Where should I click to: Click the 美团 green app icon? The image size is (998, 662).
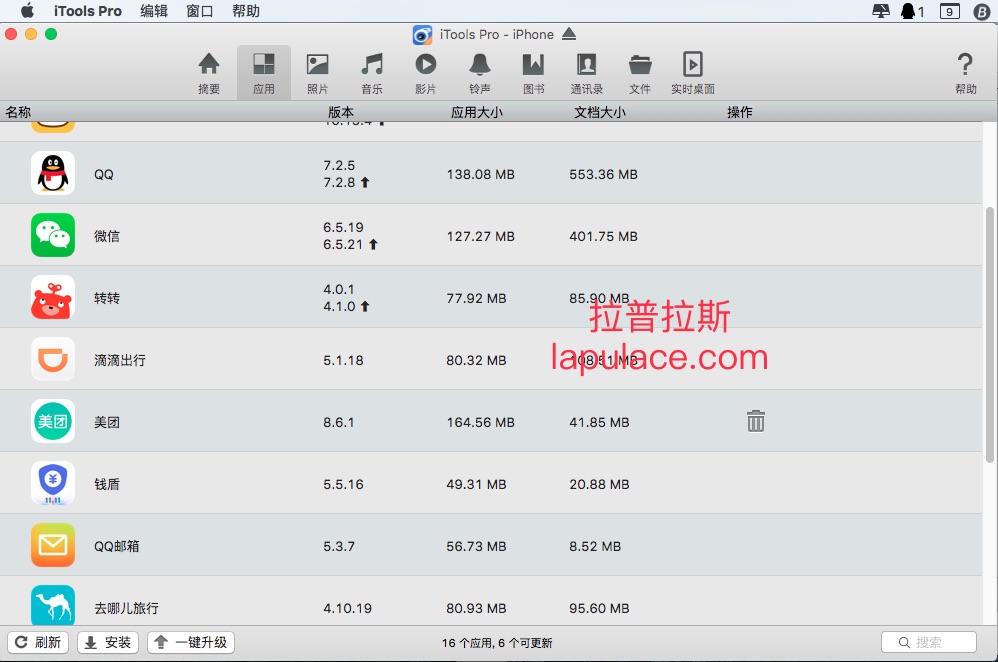pos(53,421)
